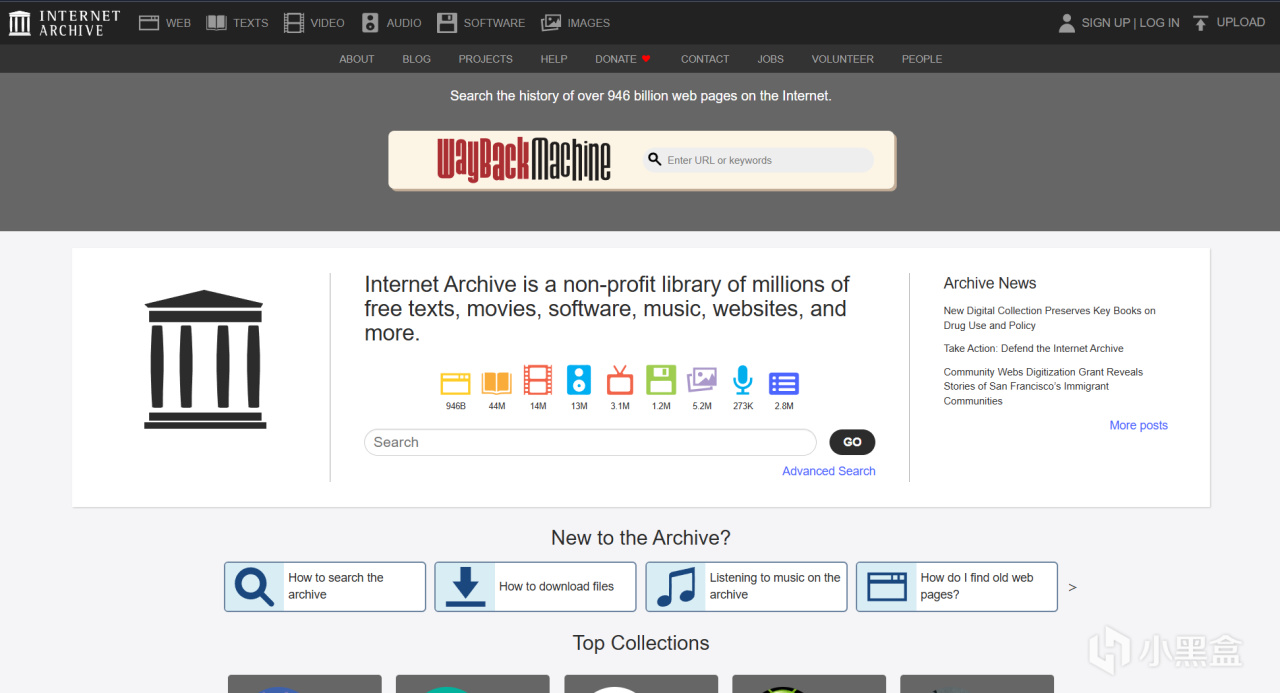The width and height of the screenshot is (1280, 693).
Task: Open How to download files card
Action: [535, 587]
